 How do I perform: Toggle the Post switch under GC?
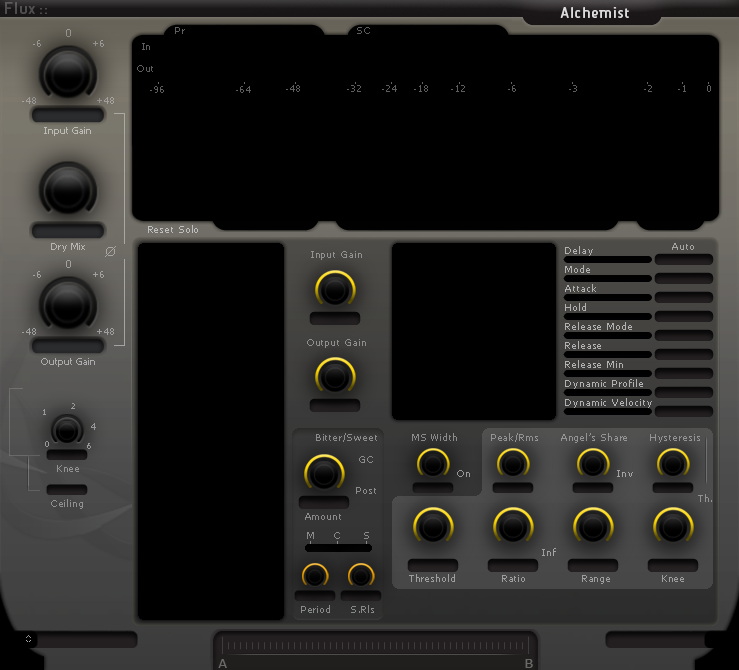[x=366, y=490]
